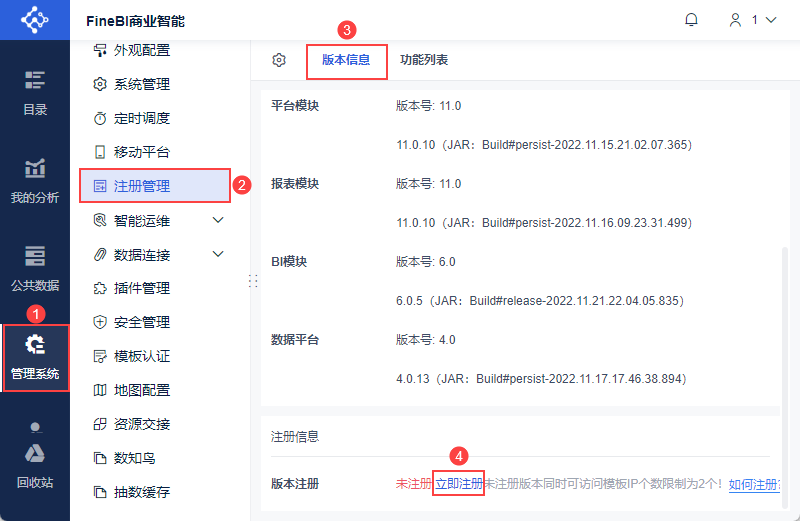Click the 未注册 status text

pyautogui.click(x=414, y=484)
